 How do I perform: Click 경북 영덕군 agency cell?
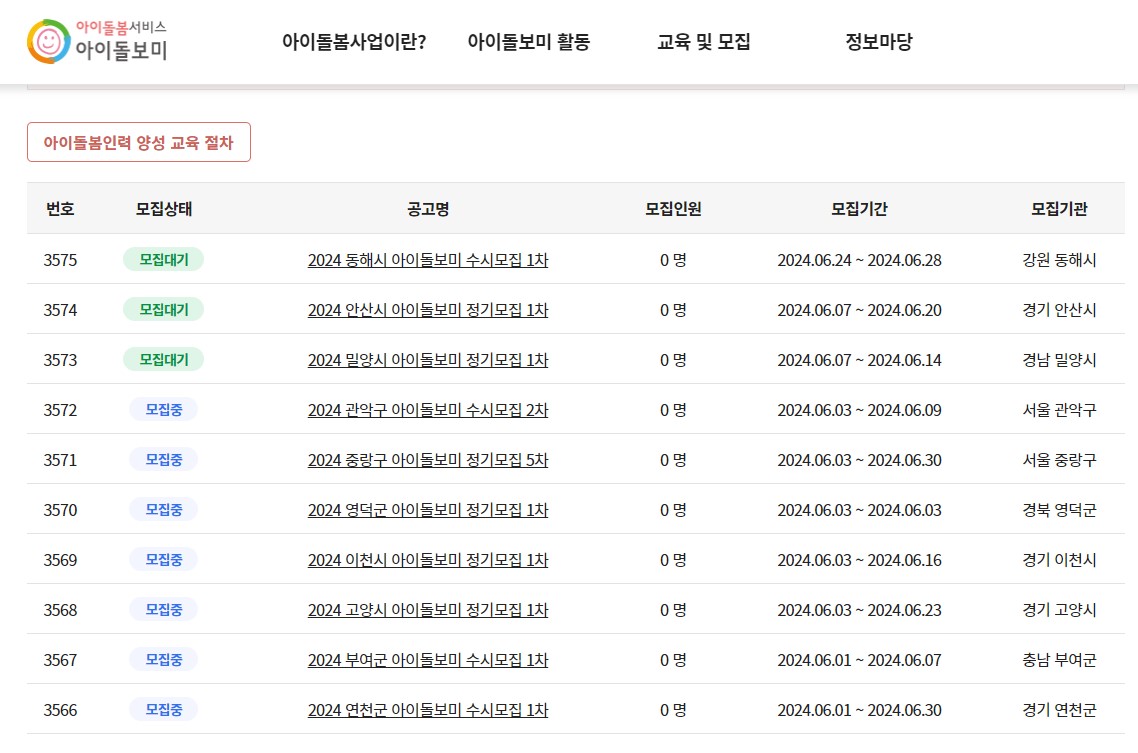(x=1060, y=510)
